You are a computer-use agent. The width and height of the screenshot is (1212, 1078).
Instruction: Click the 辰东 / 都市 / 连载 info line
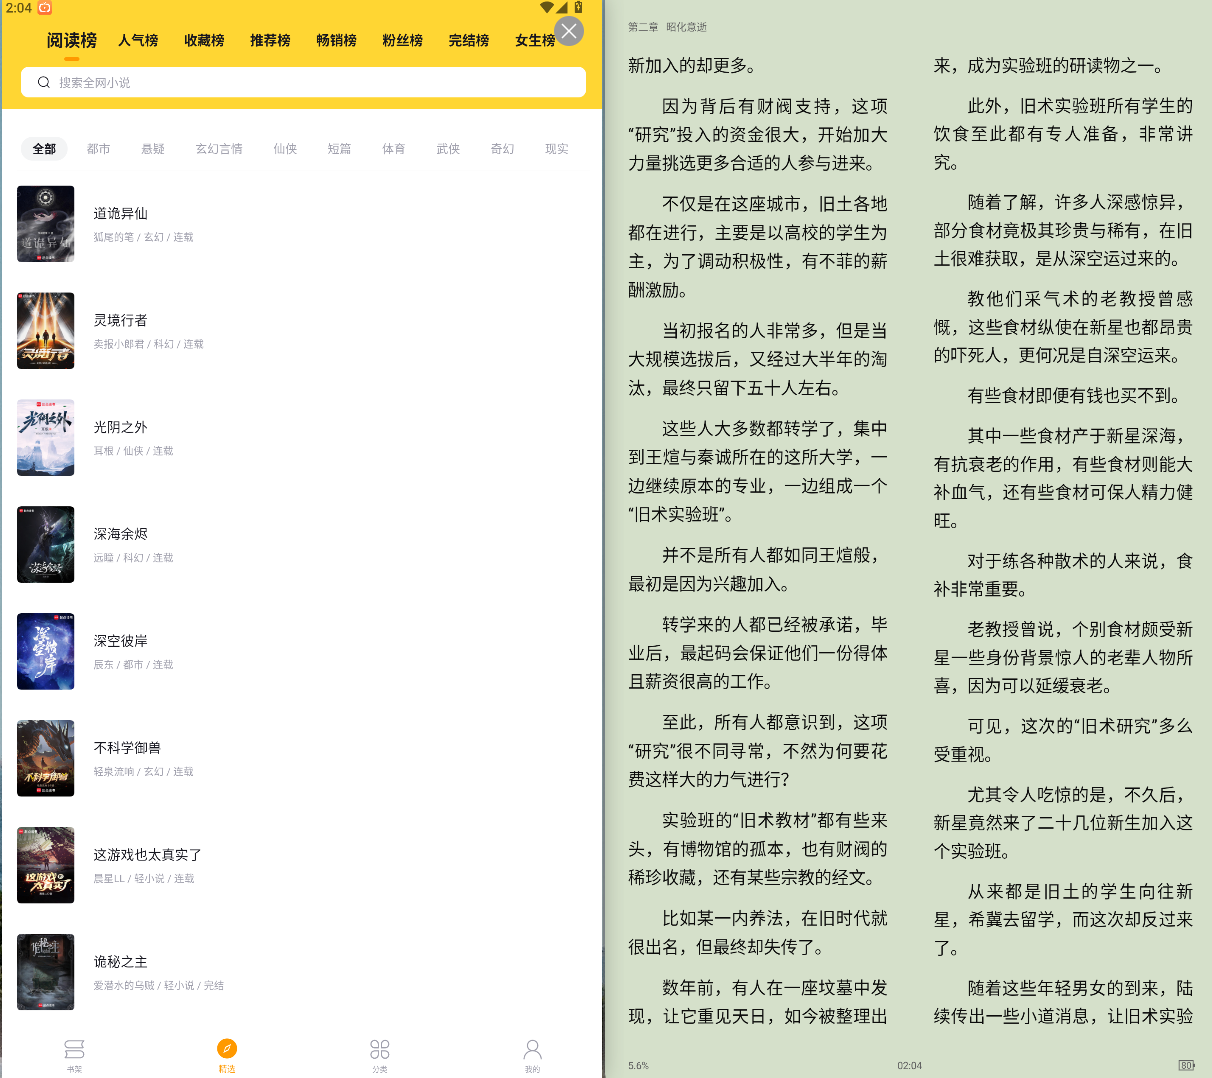[133, 665]
